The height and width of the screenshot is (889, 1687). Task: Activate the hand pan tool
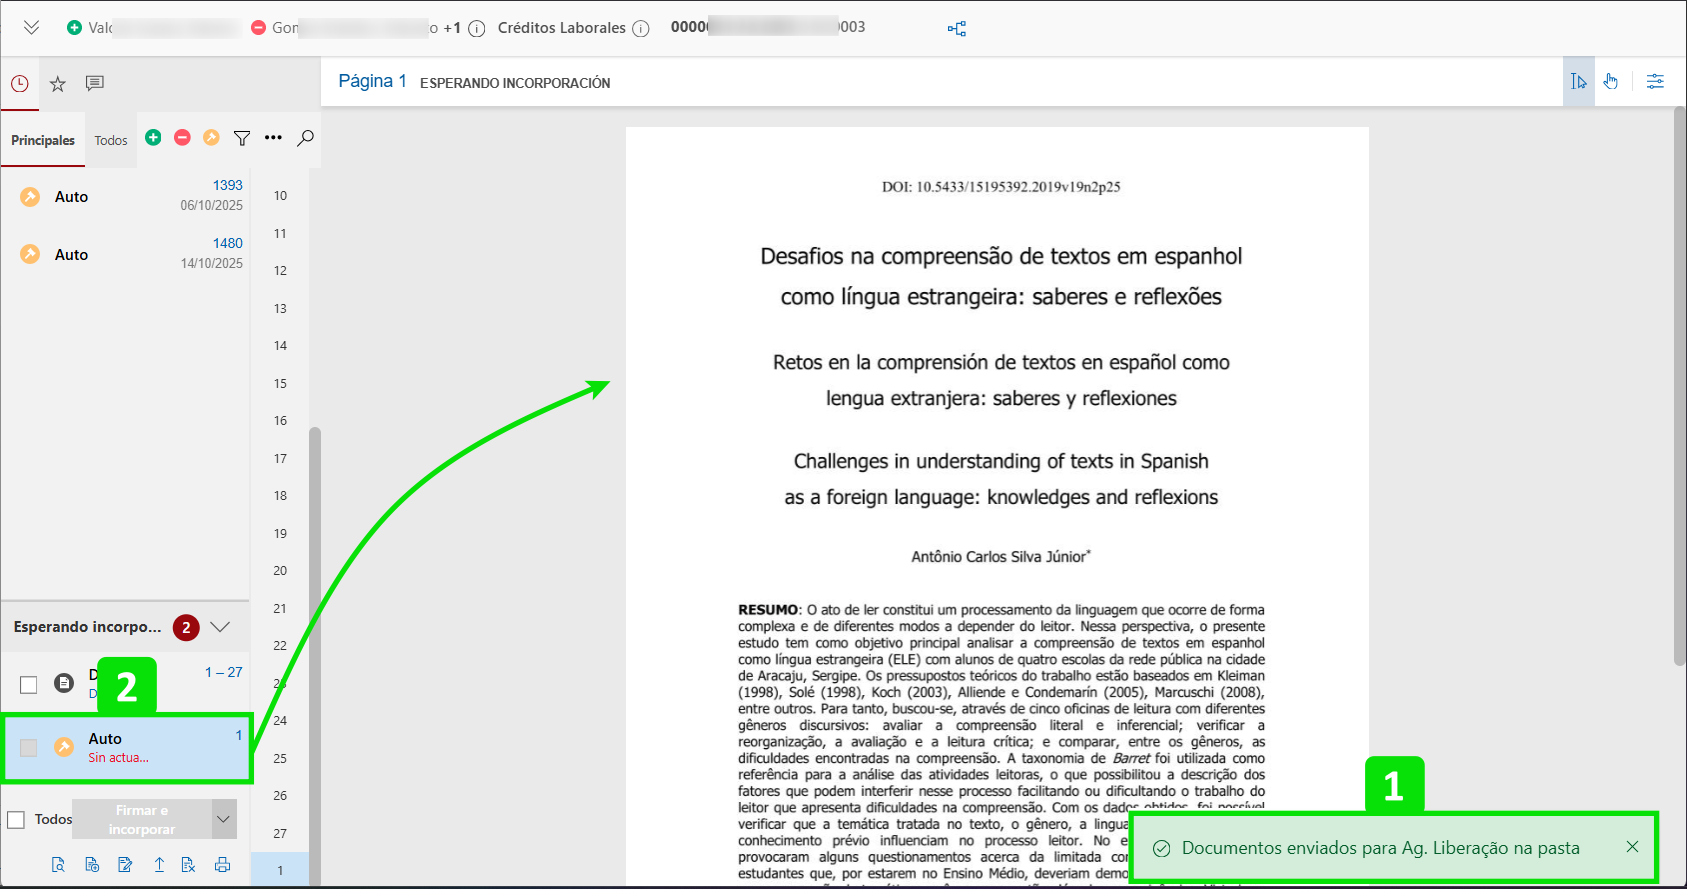pos(1611,82)
